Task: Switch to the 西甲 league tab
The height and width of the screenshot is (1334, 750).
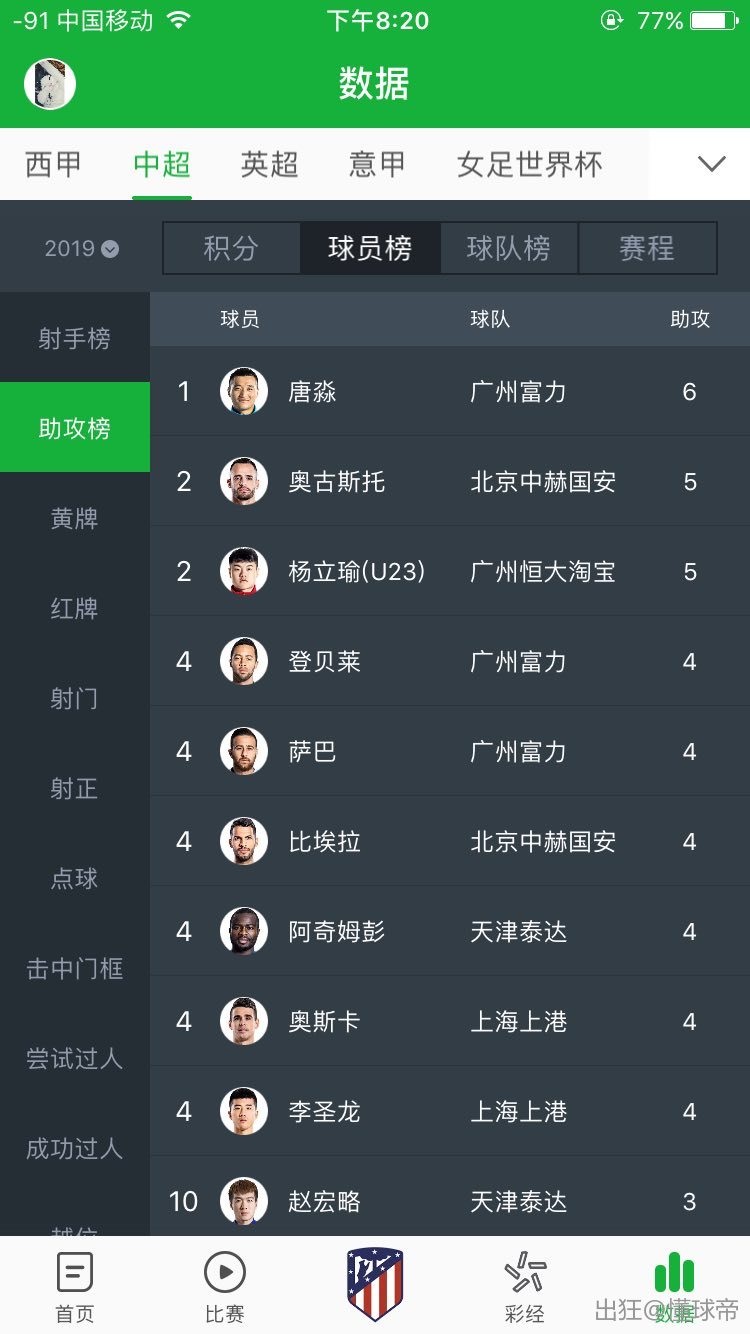Action: tap(54, 164)
